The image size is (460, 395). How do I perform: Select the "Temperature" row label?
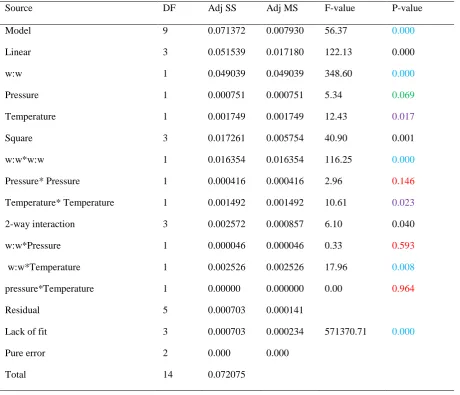coord(30,117)
